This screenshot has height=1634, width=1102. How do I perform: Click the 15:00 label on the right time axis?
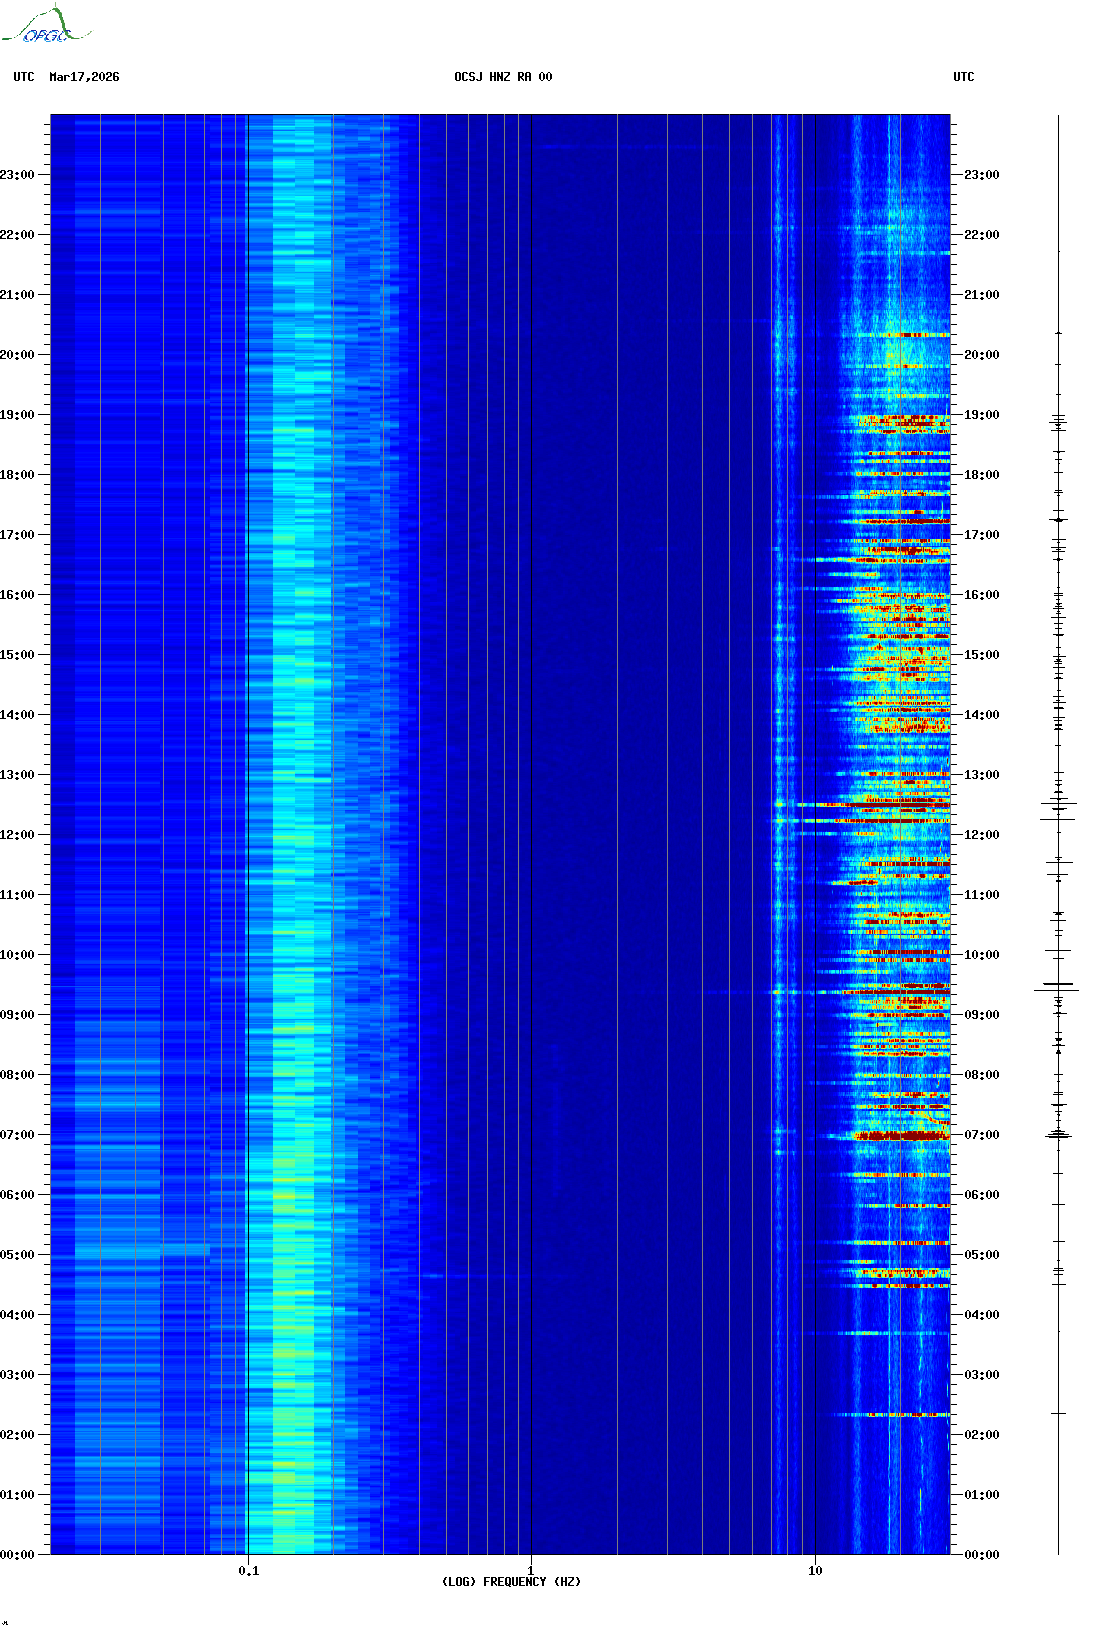981,655
